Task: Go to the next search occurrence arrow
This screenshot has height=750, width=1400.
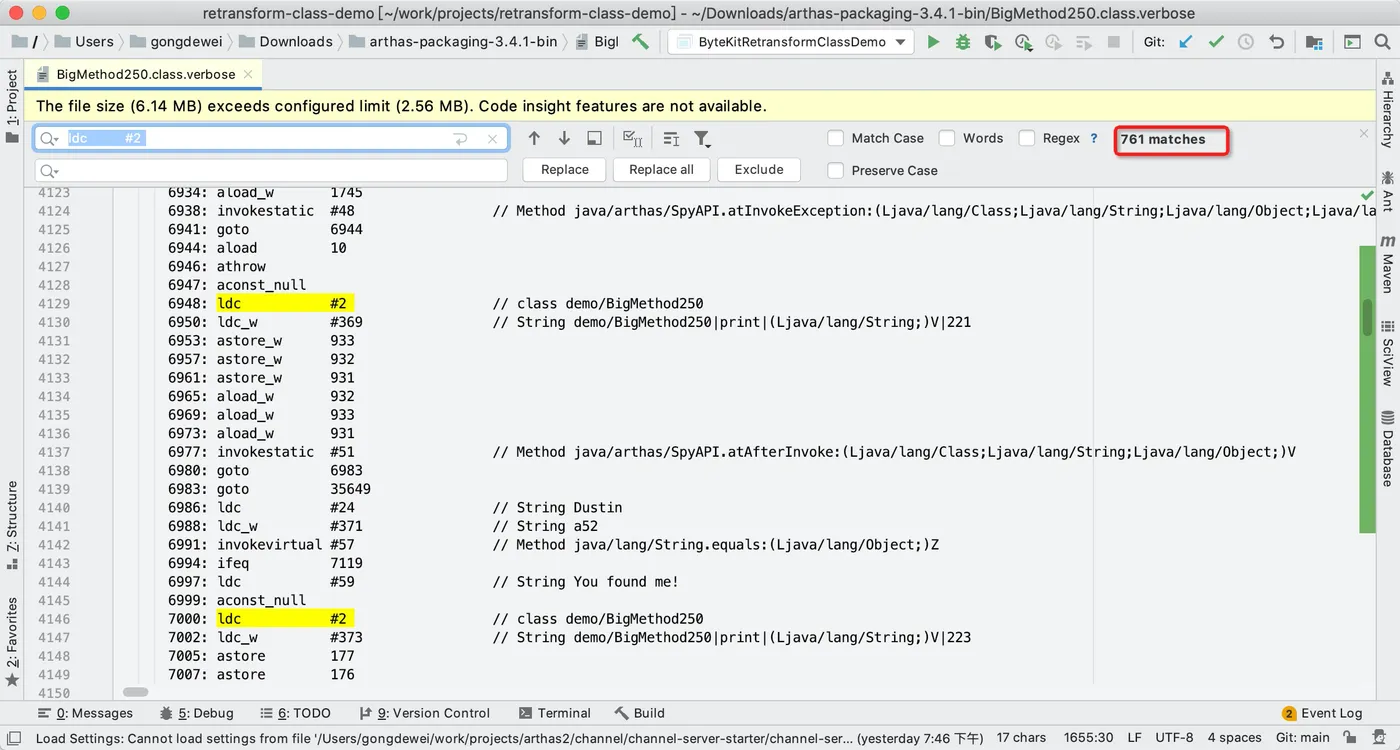Action: 564,139
